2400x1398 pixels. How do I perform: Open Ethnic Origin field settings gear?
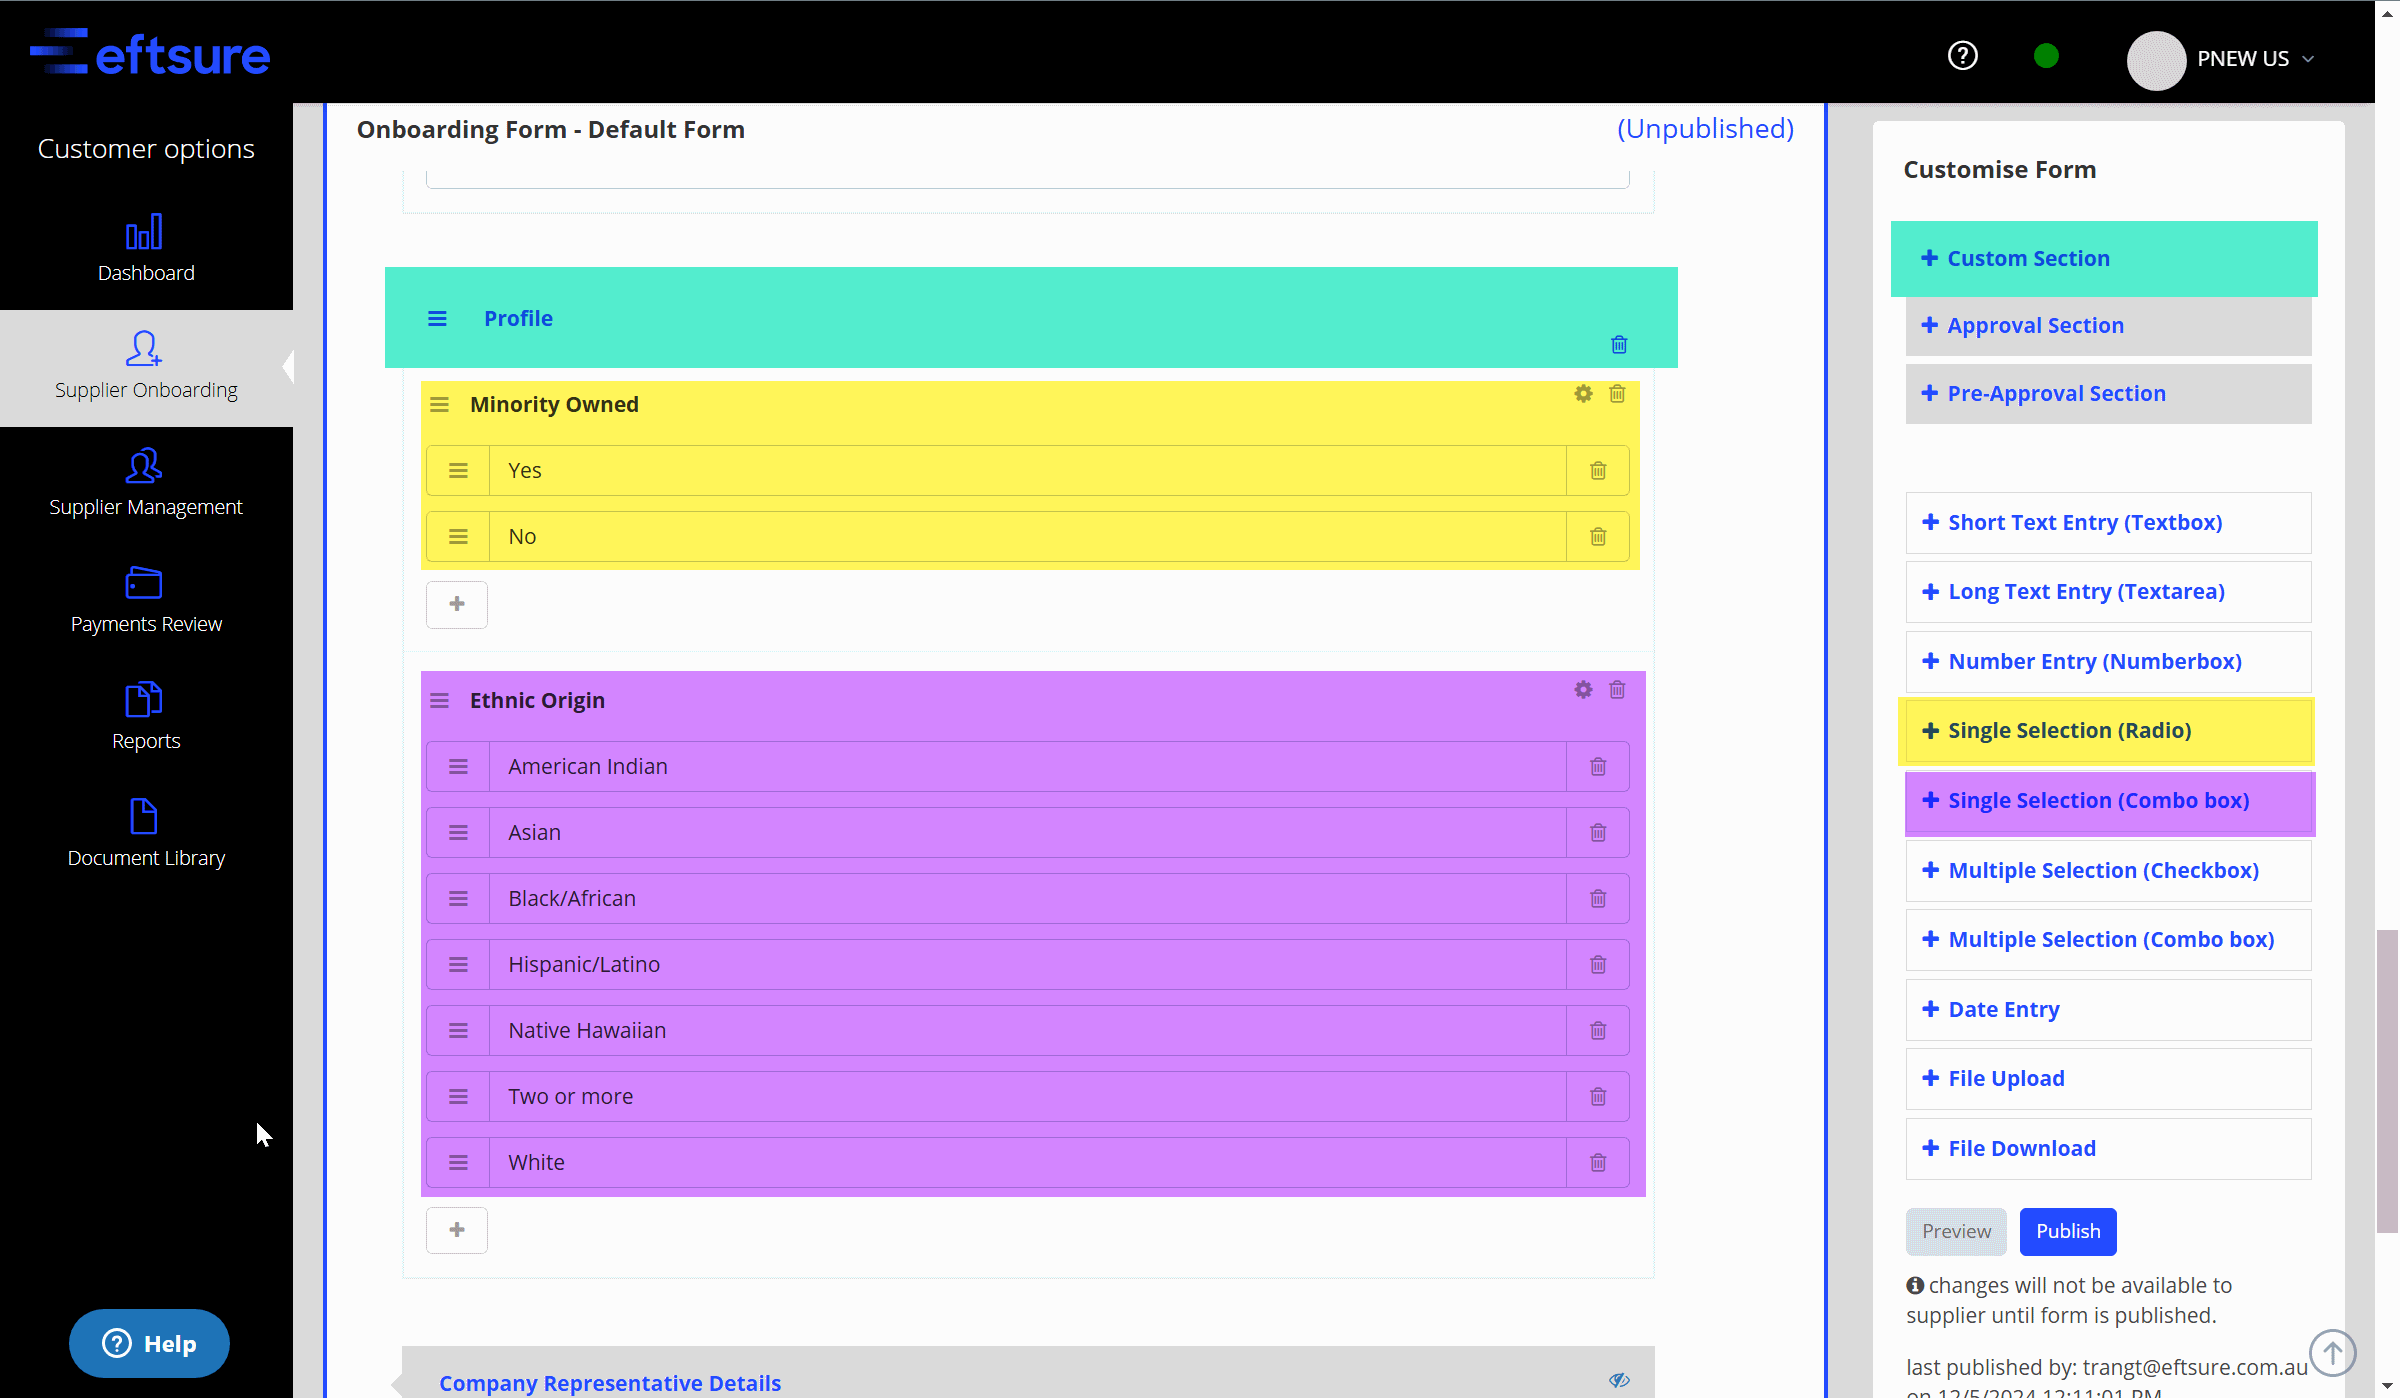point(1583,689)
